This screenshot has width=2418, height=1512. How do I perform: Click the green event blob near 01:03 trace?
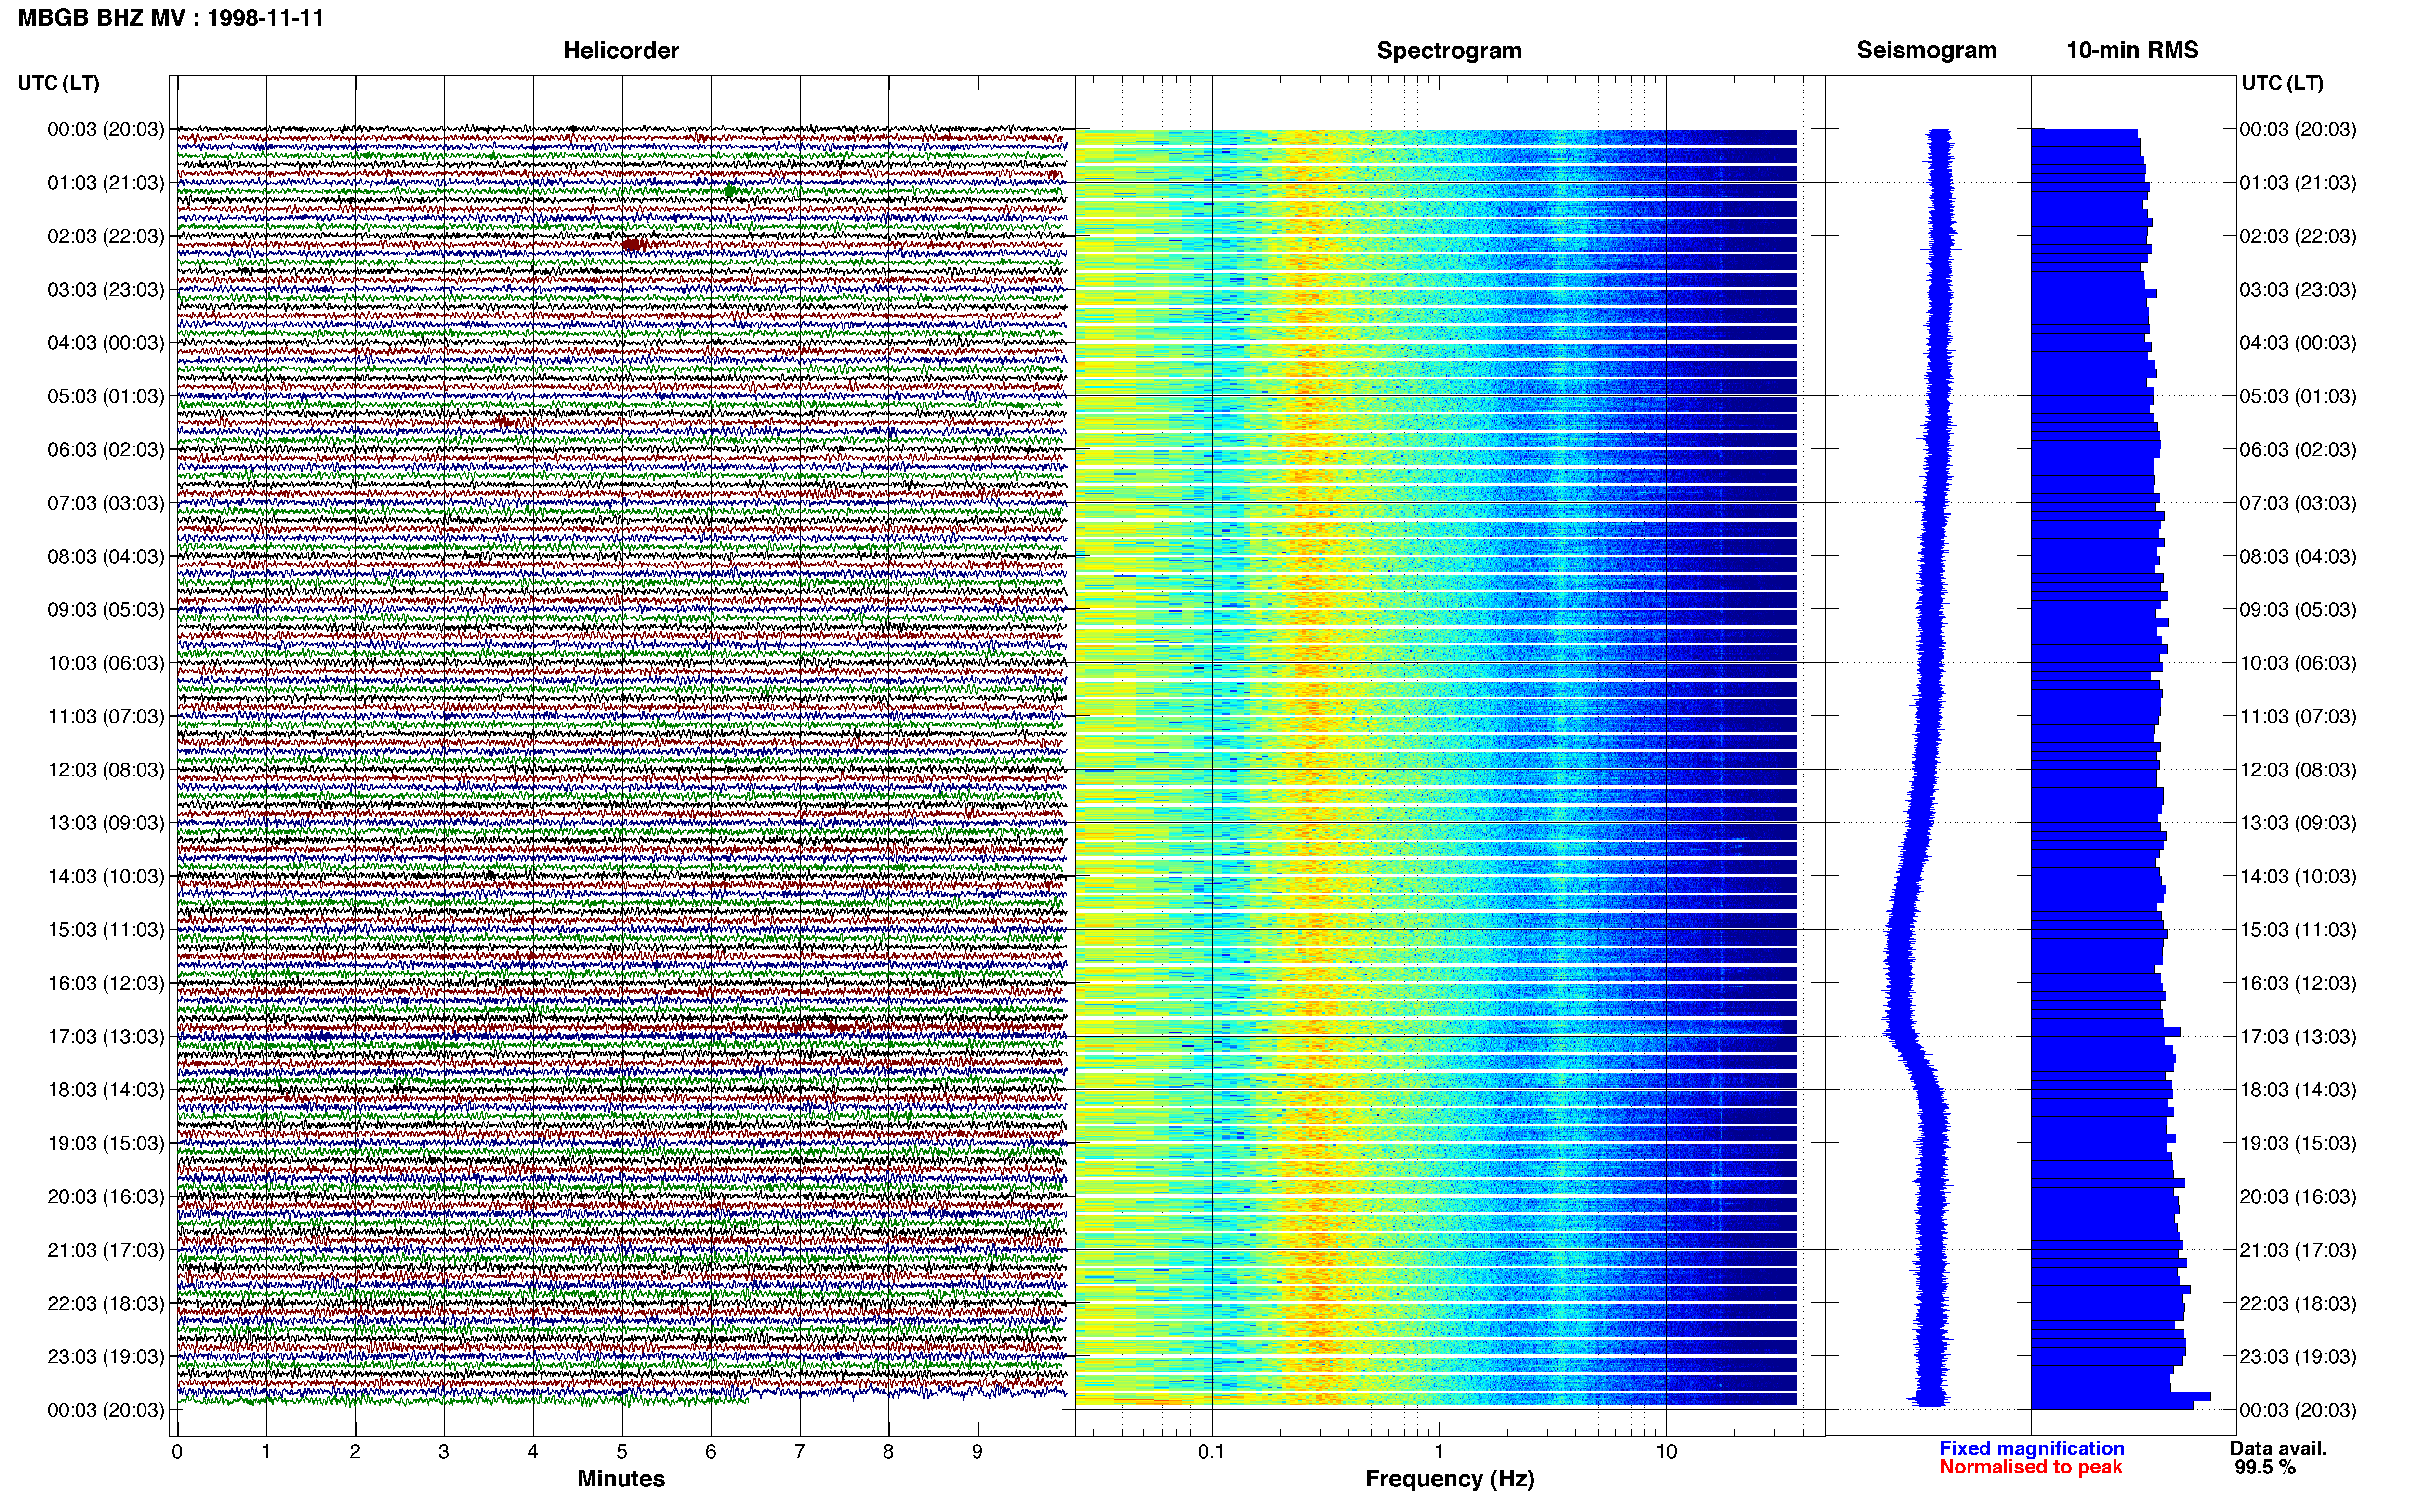[x=730, y=191]
